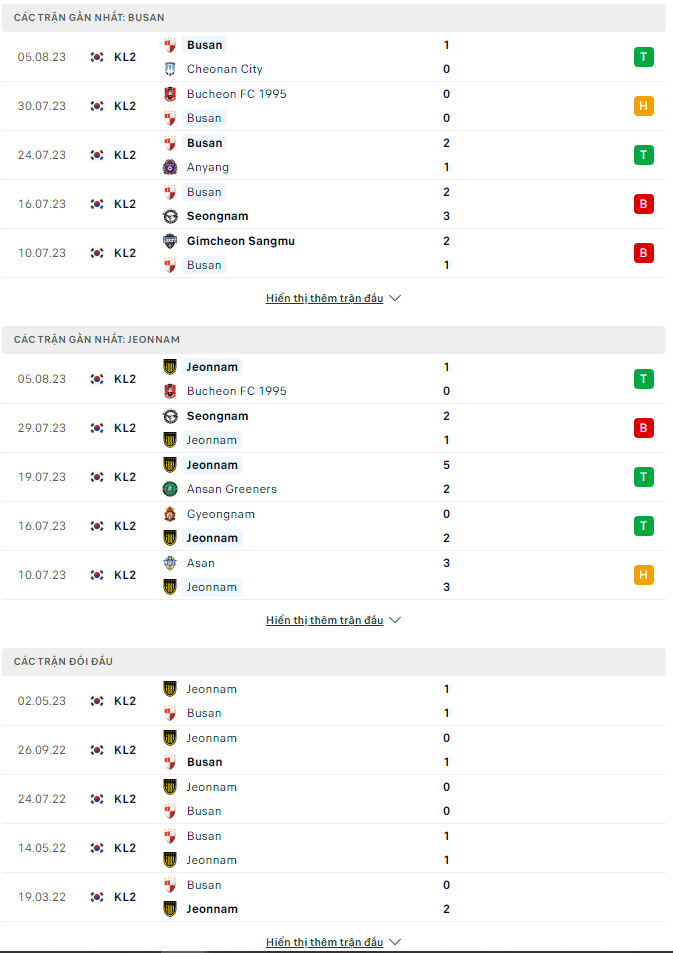
Task: Click the Anyang club crest icon
Action: [x=170, y=167]
